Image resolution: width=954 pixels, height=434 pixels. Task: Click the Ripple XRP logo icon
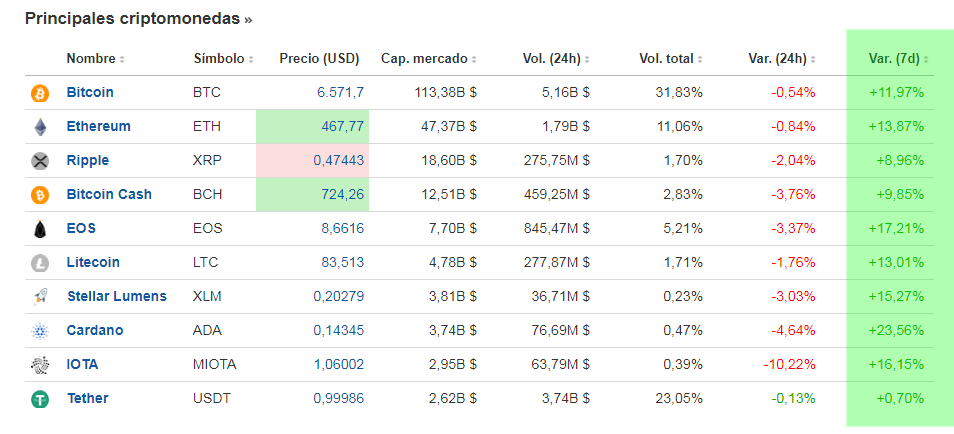41,161
